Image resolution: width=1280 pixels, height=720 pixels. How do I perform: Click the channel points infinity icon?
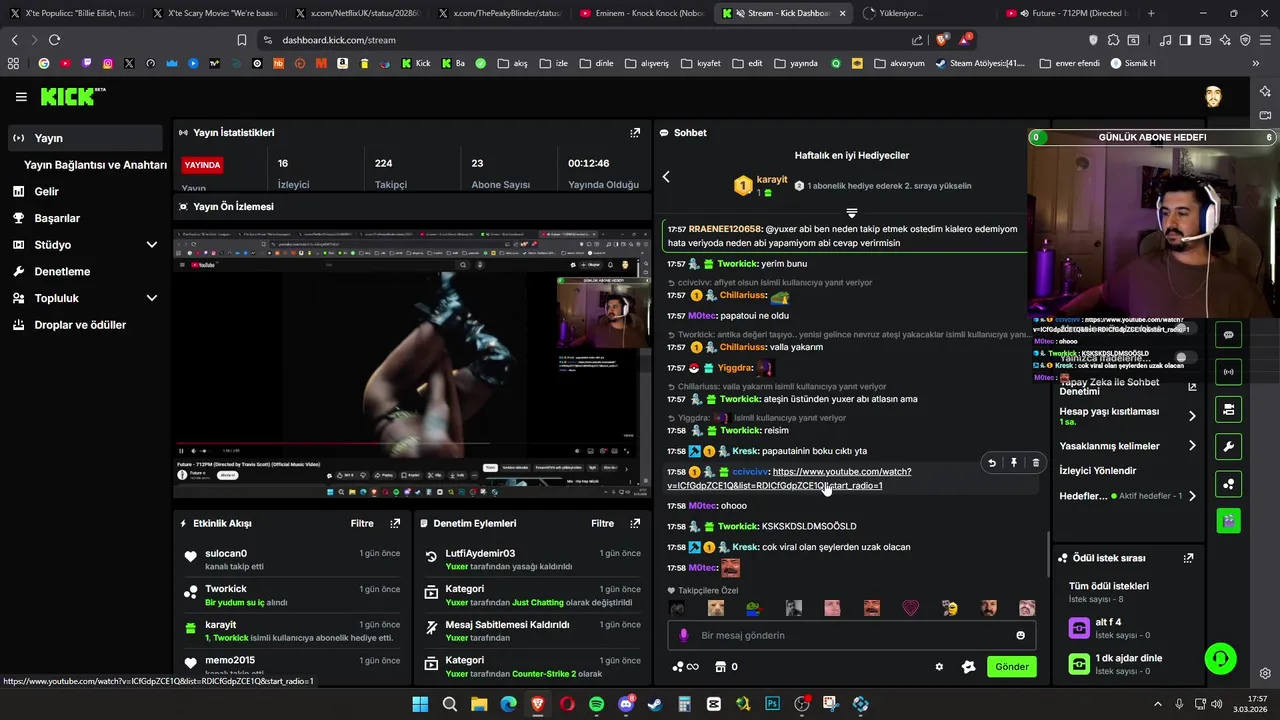point(685,667)
